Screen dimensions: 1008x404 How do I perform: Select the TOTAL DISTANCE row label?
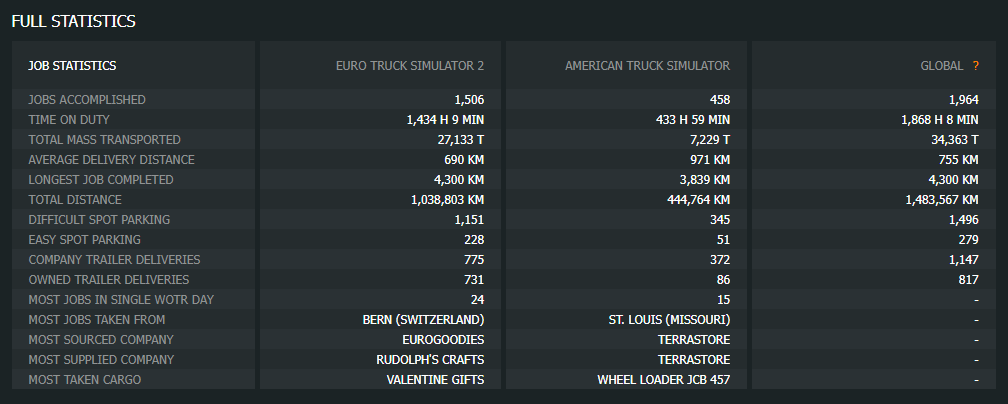[x=75, y=199]
